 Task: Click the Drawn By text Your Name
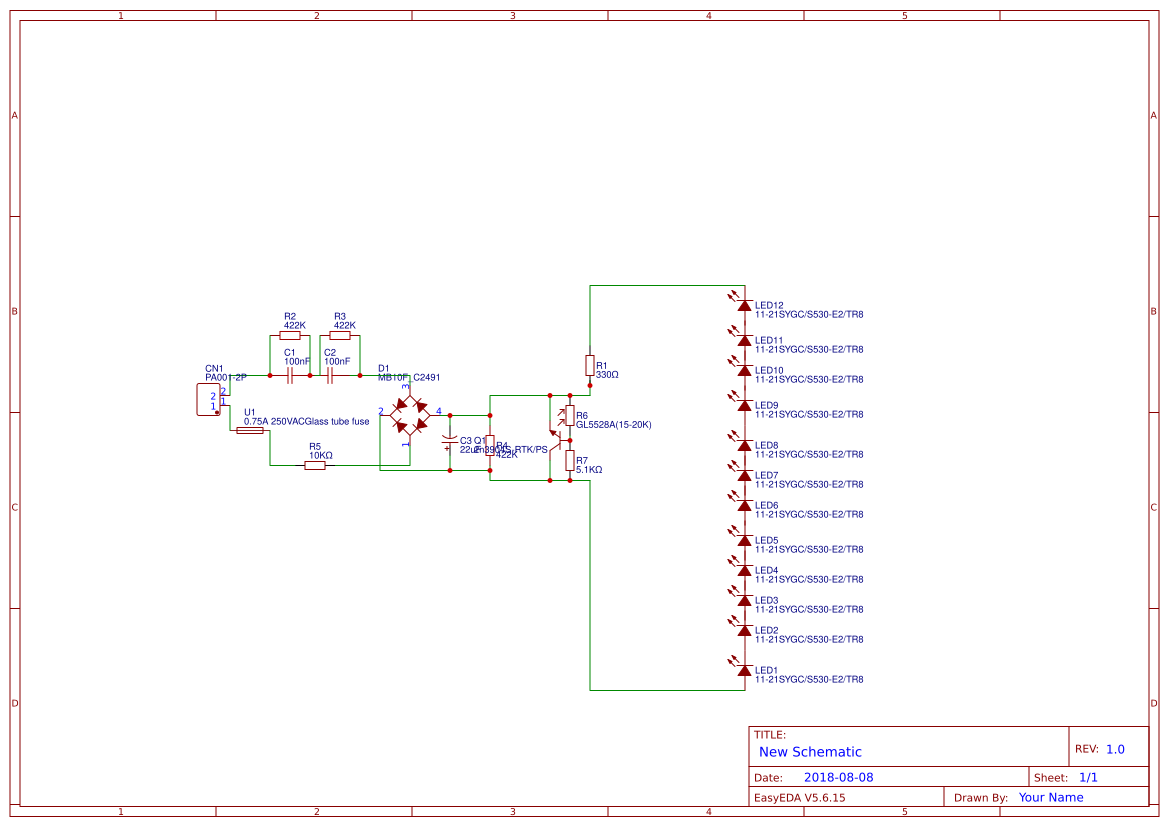tap(1051, 797)
